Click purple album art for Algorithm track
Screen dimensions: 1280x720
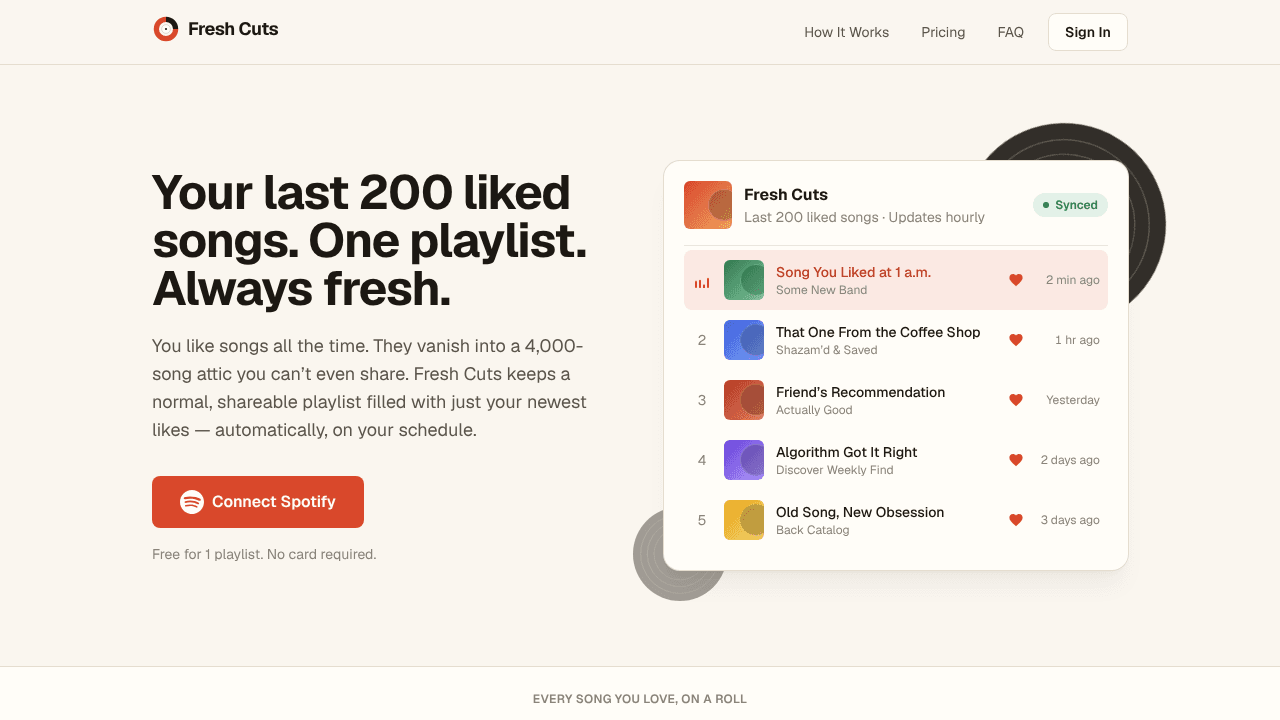(744, 460)
